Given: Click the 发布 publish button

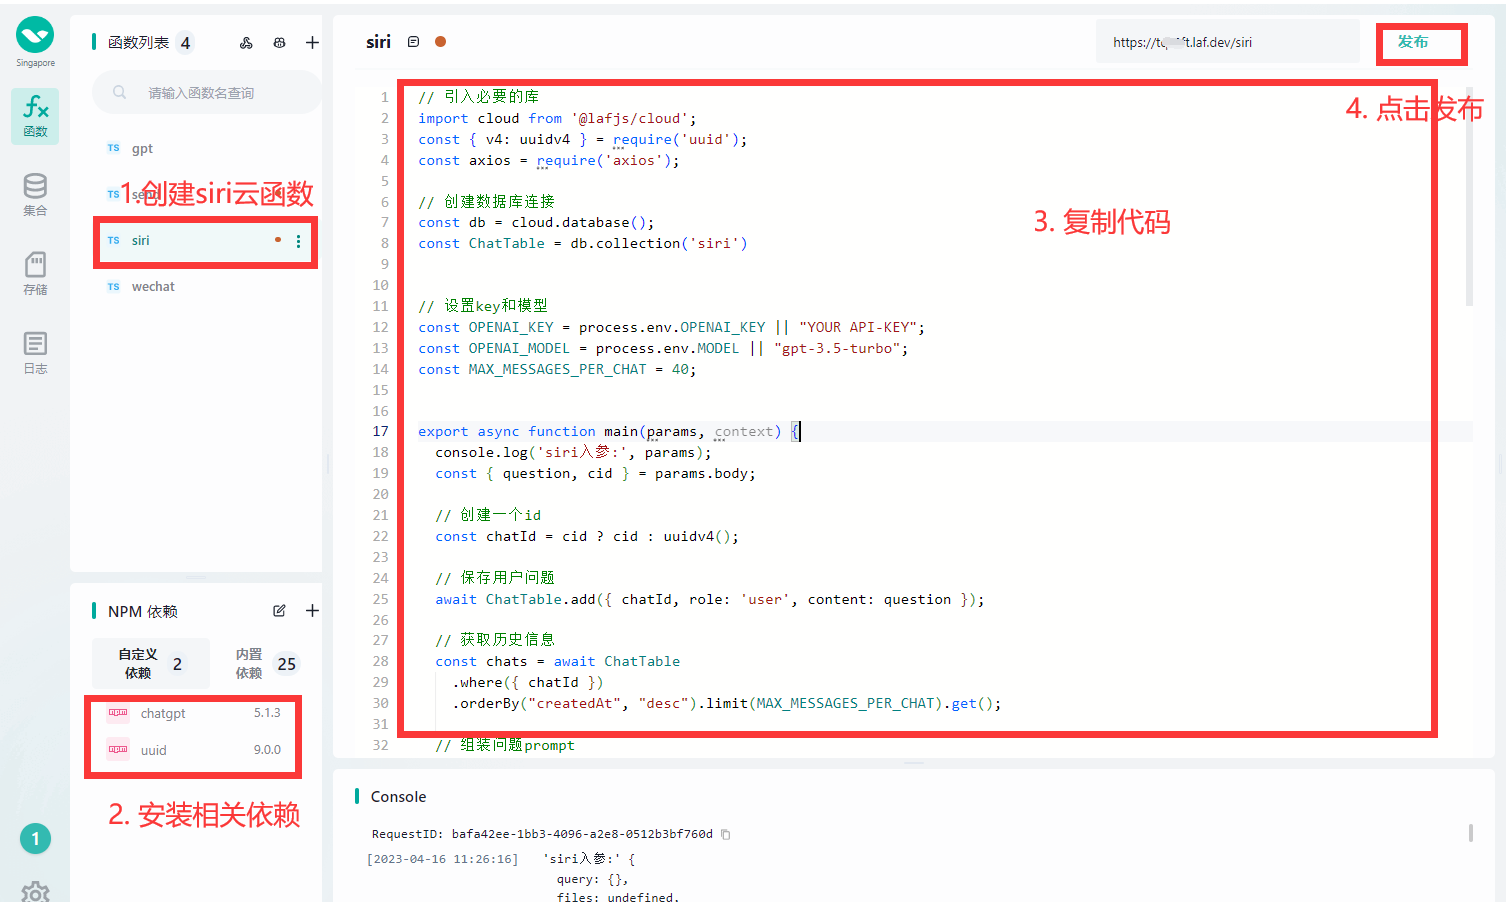Looking at the screenshot, I should (1421, 42).
